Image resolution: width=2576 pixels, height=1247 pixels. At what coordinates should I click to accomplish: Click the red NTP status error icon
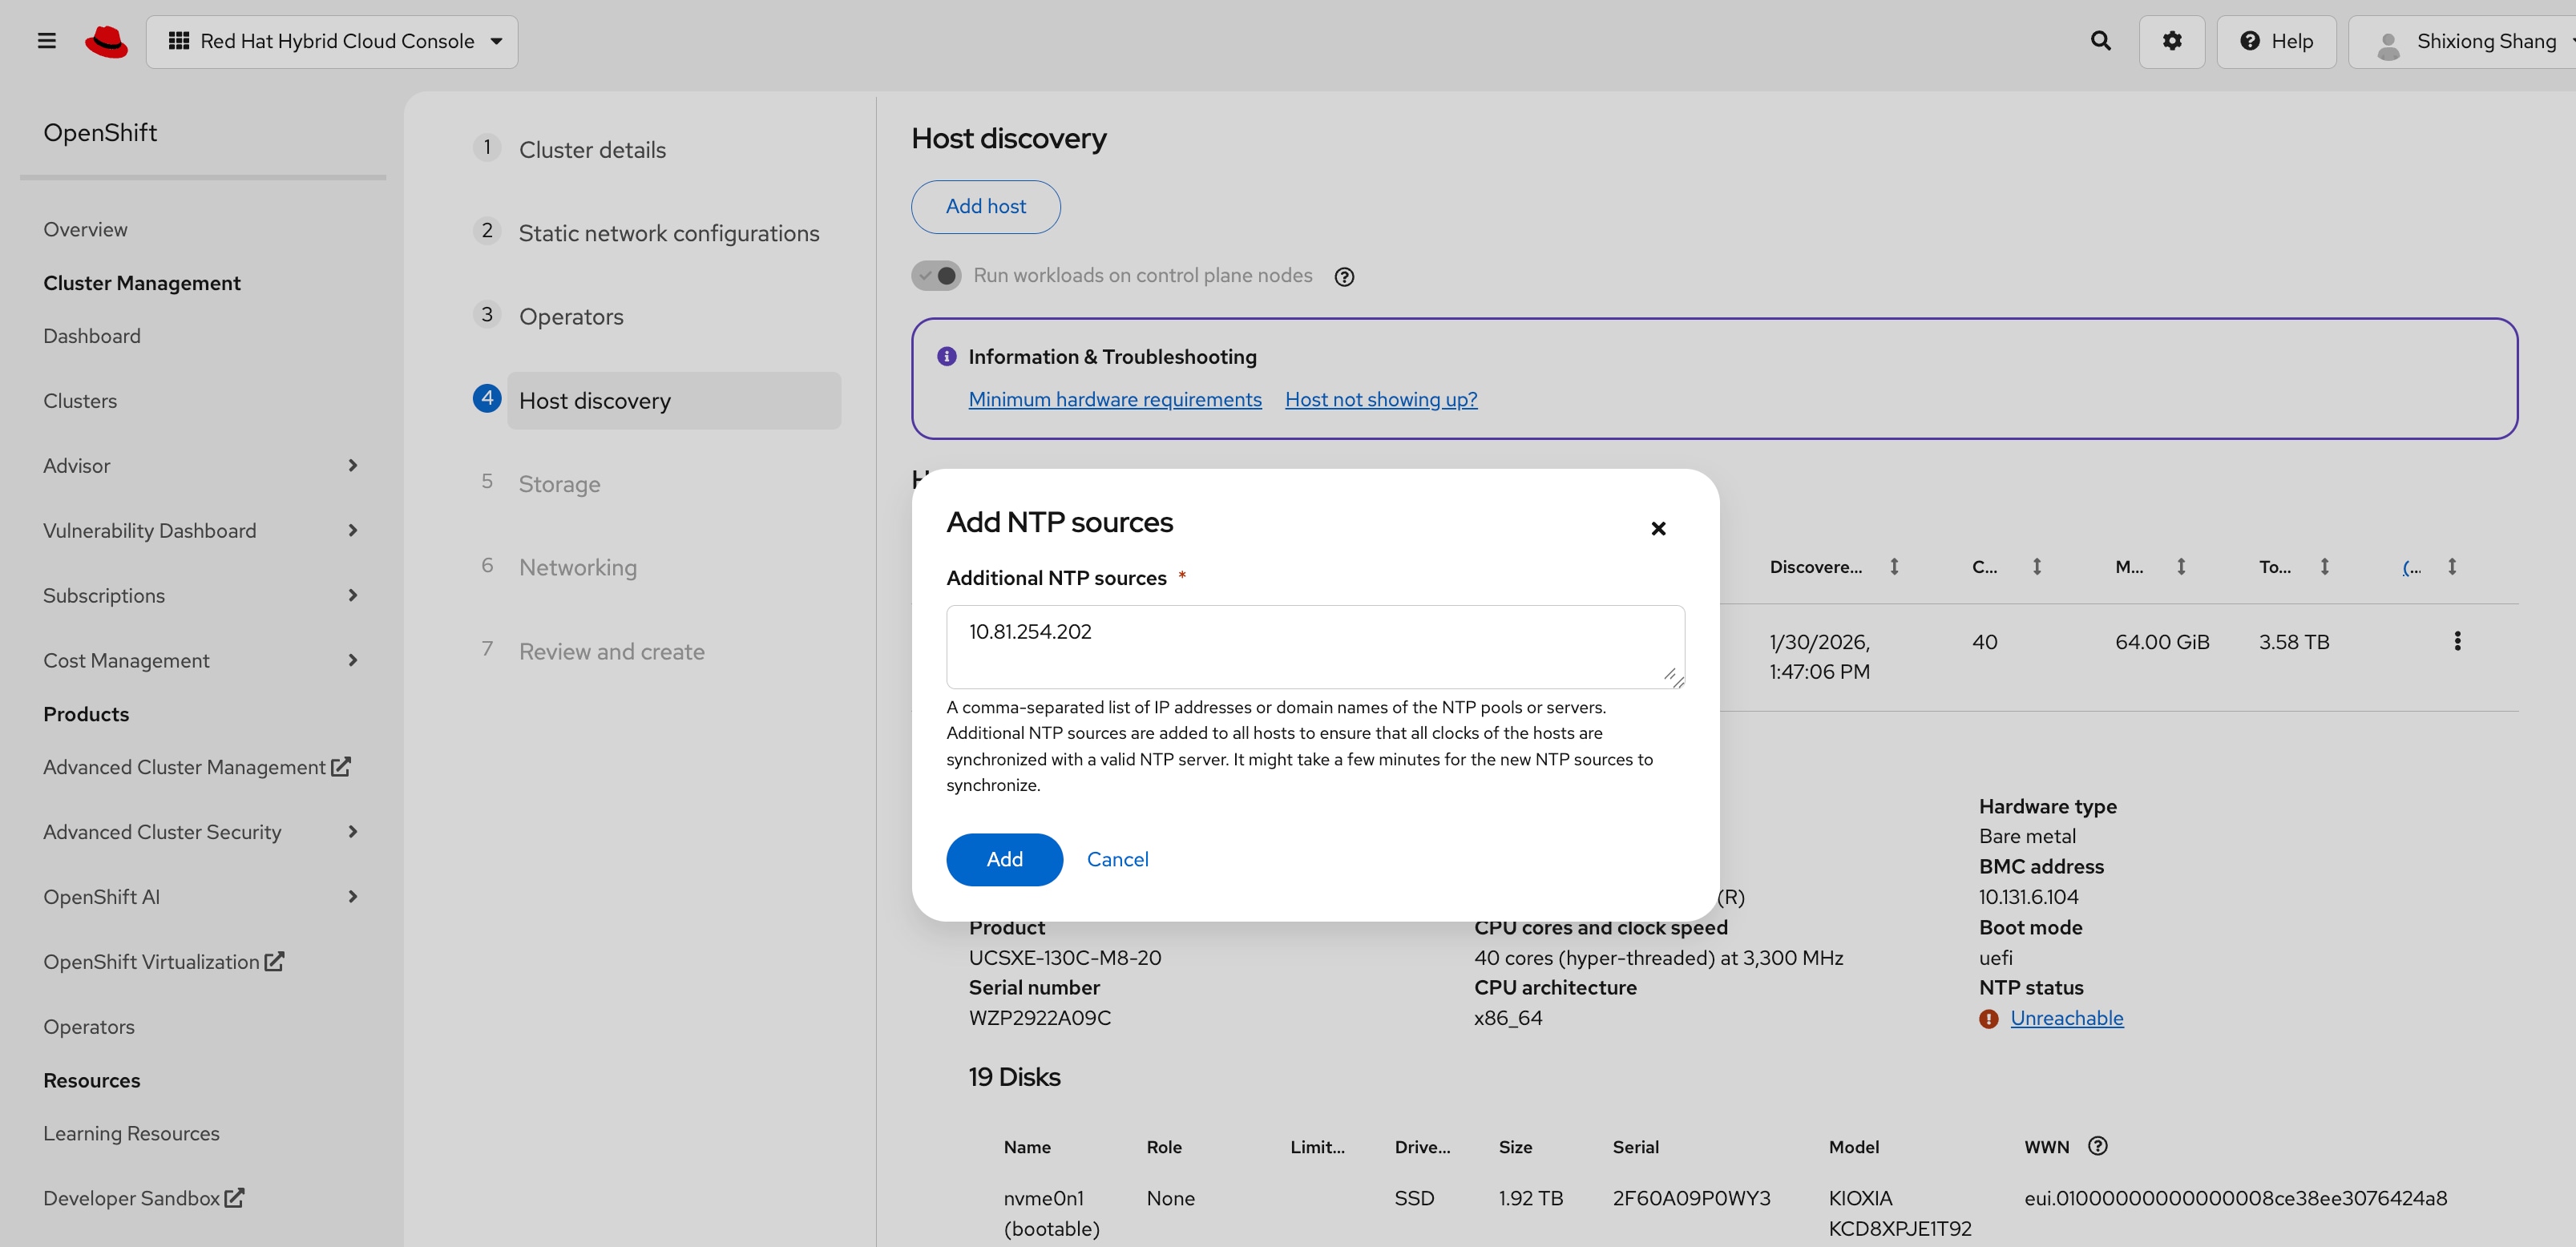pos(1988,1019)
